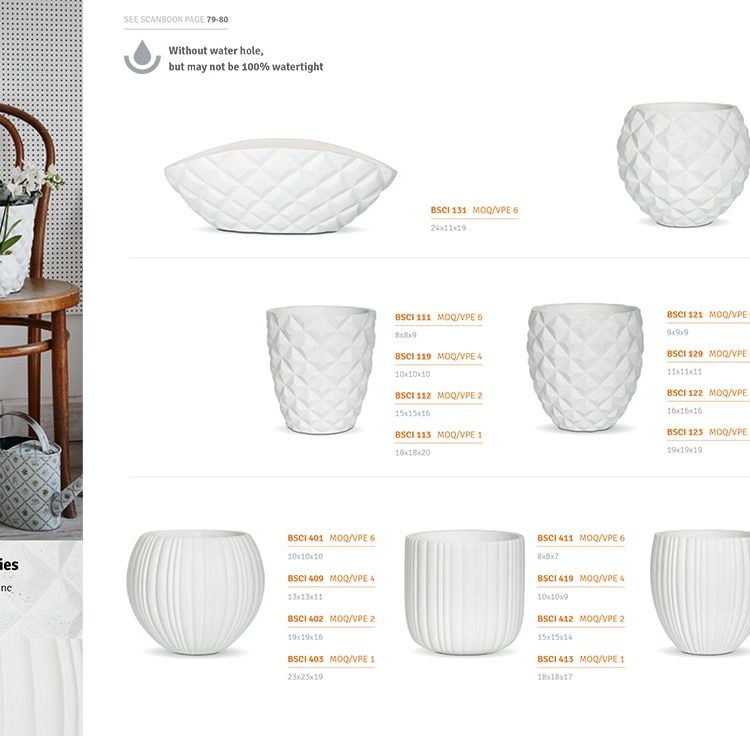Select the round ribbed bowl planter image
The width and height of the screenshot is (750, 736).
(196, 592)
